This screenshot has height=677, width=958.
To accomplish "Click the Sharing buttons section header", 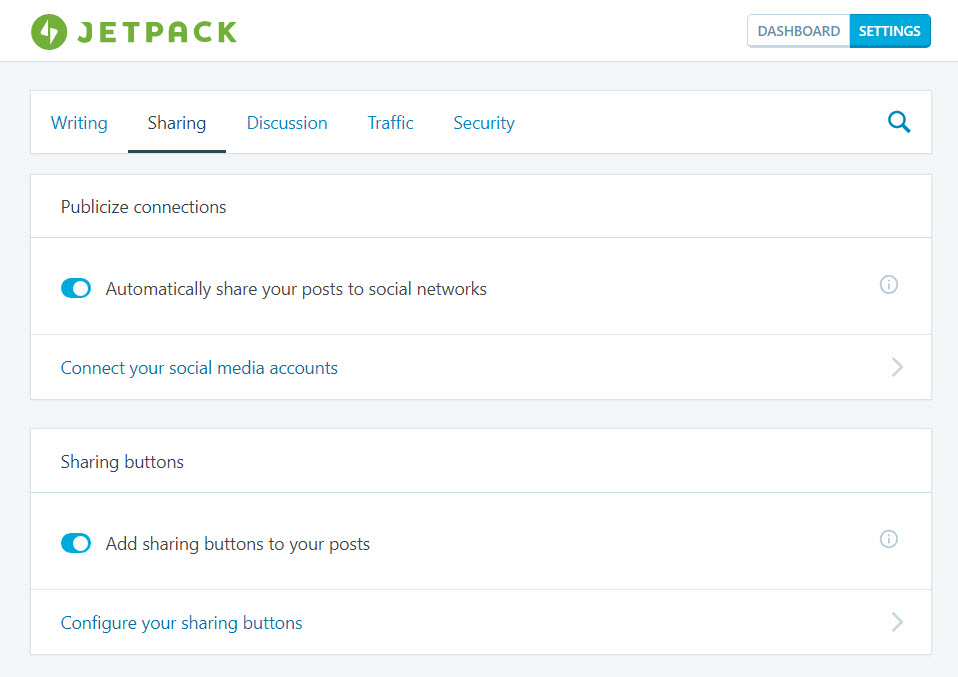I will [122, 462].
